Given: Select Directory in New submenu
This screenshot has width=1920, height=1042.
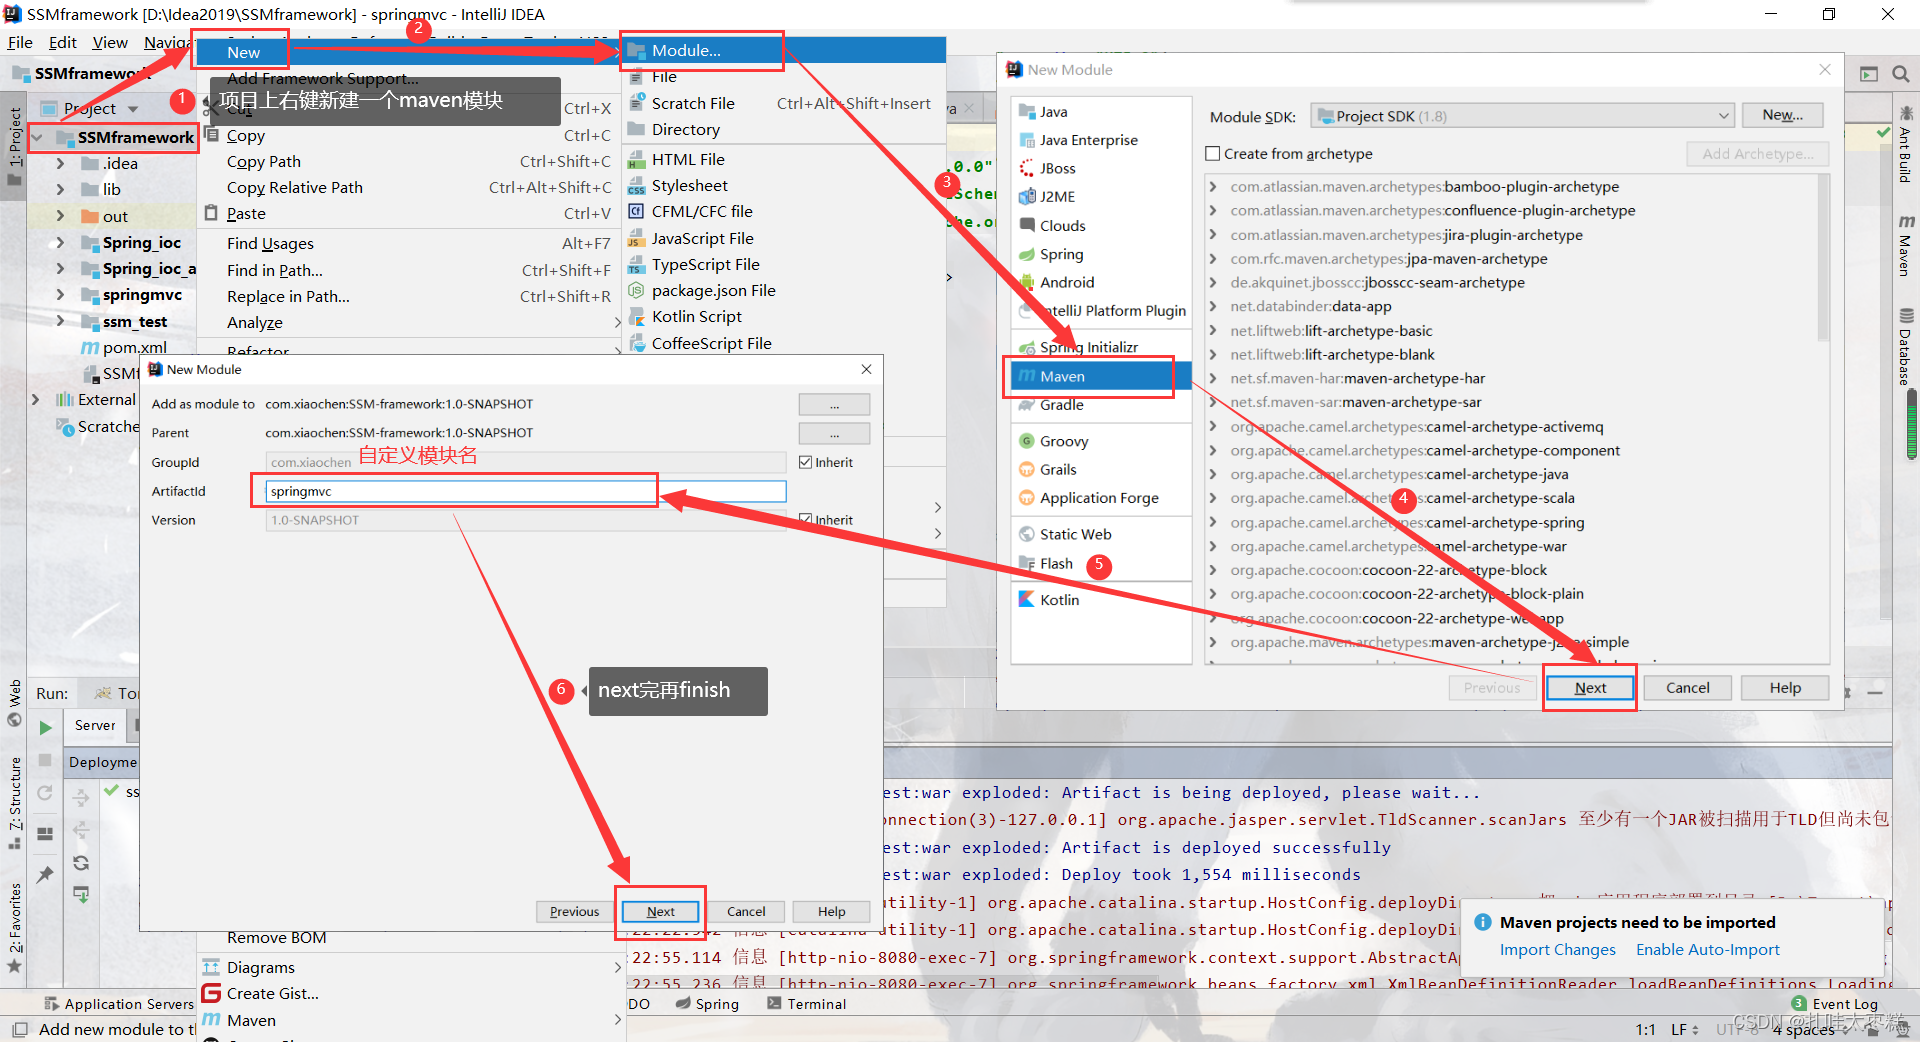Looking at the screenshot, I should click(685, 130).
